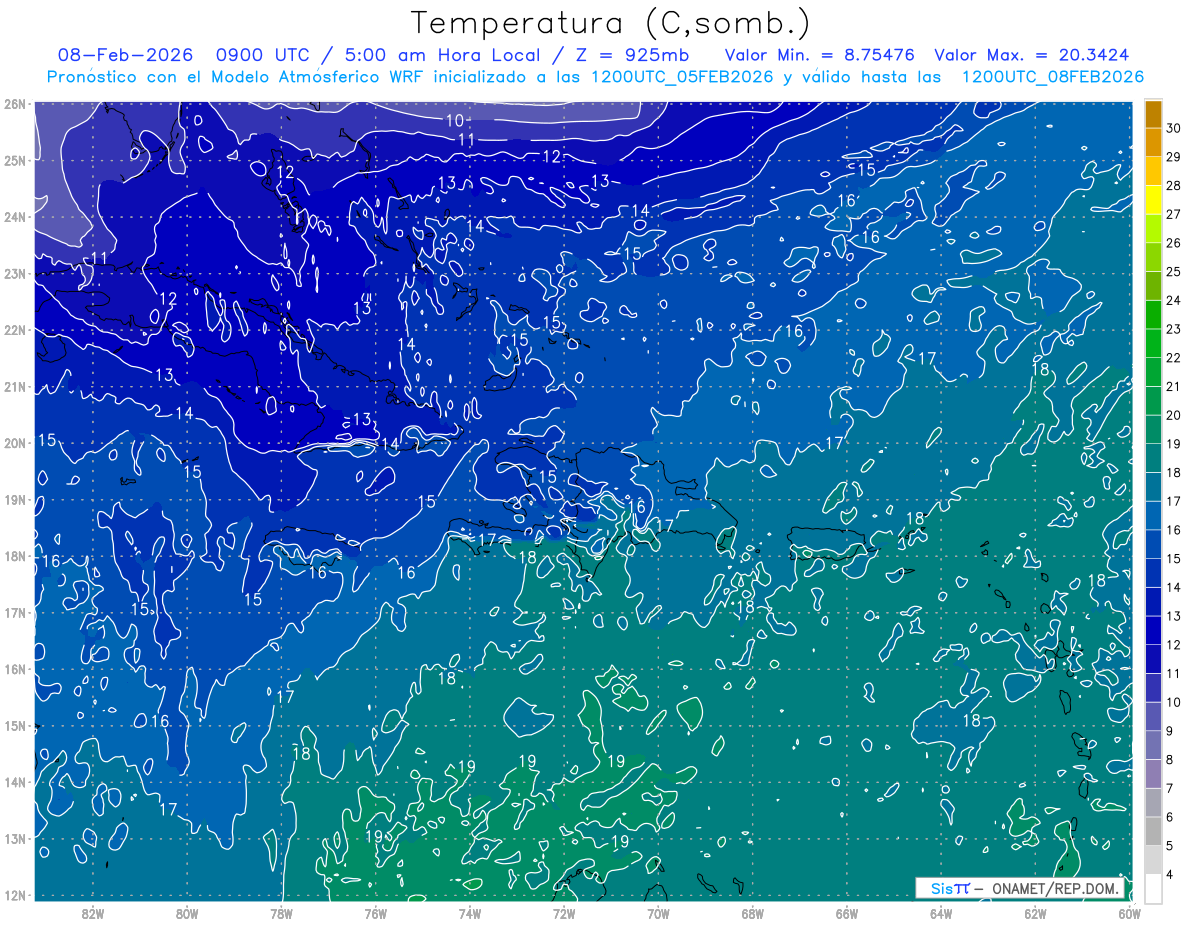Select the latitude axis label 17N
The image size is (1200, 927).
click(14, 612)
